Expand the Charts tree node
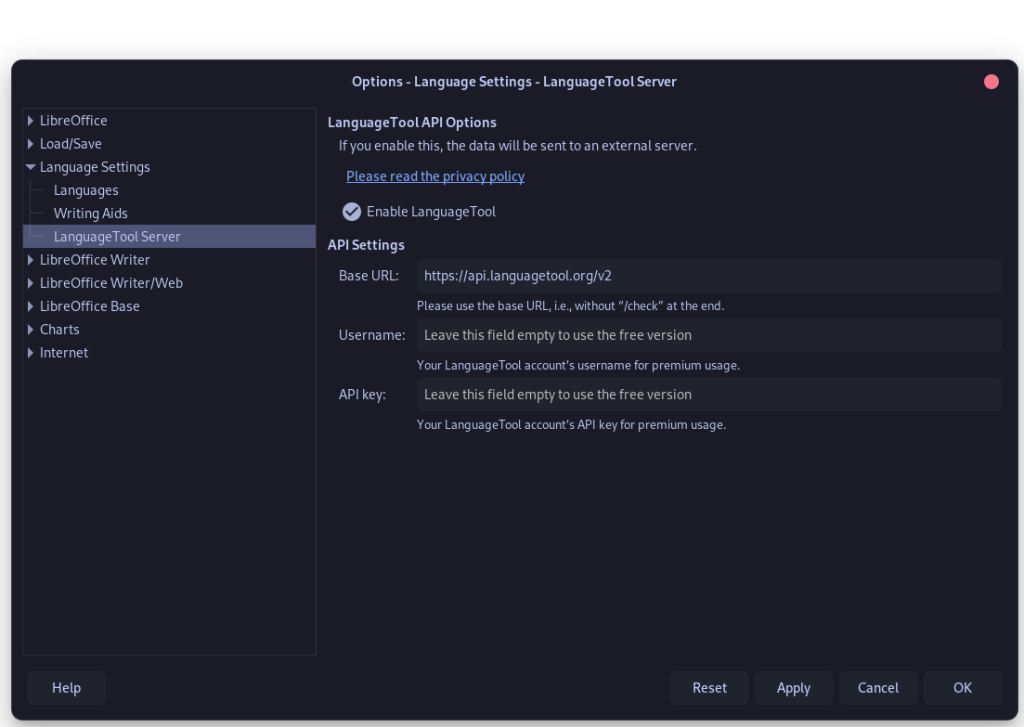Screen dimensions: 1024x727 [x=31, y=329]
